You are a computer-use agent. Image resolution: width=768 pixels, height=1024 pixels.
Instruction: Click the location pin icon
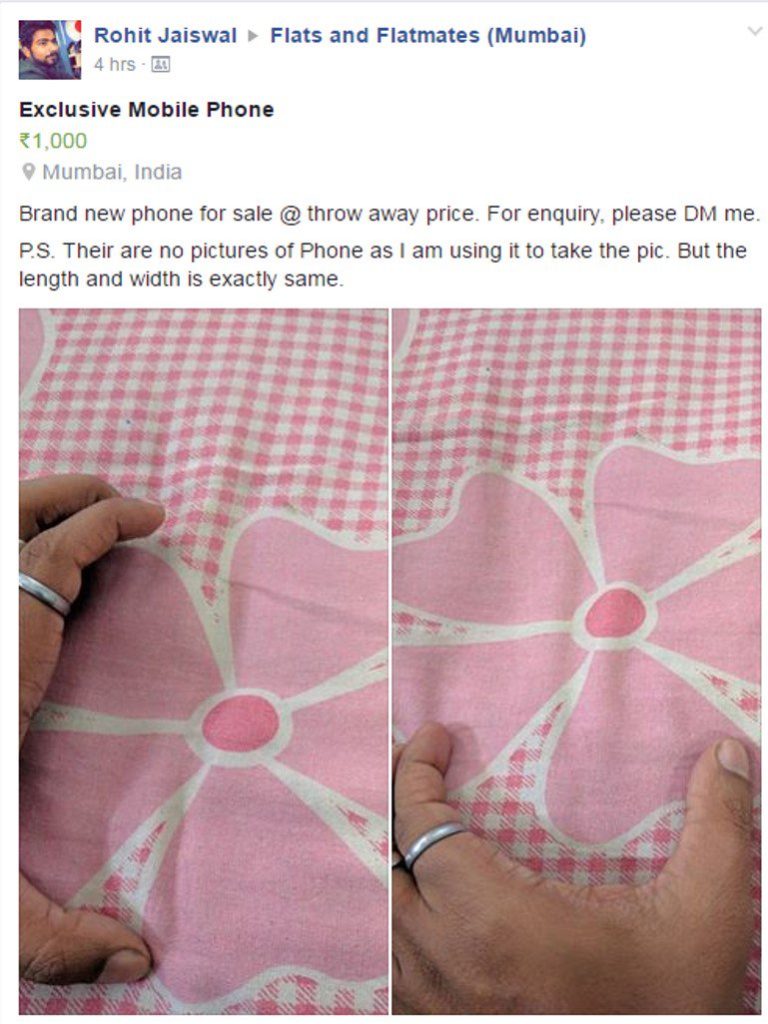(x=28, y=172)
